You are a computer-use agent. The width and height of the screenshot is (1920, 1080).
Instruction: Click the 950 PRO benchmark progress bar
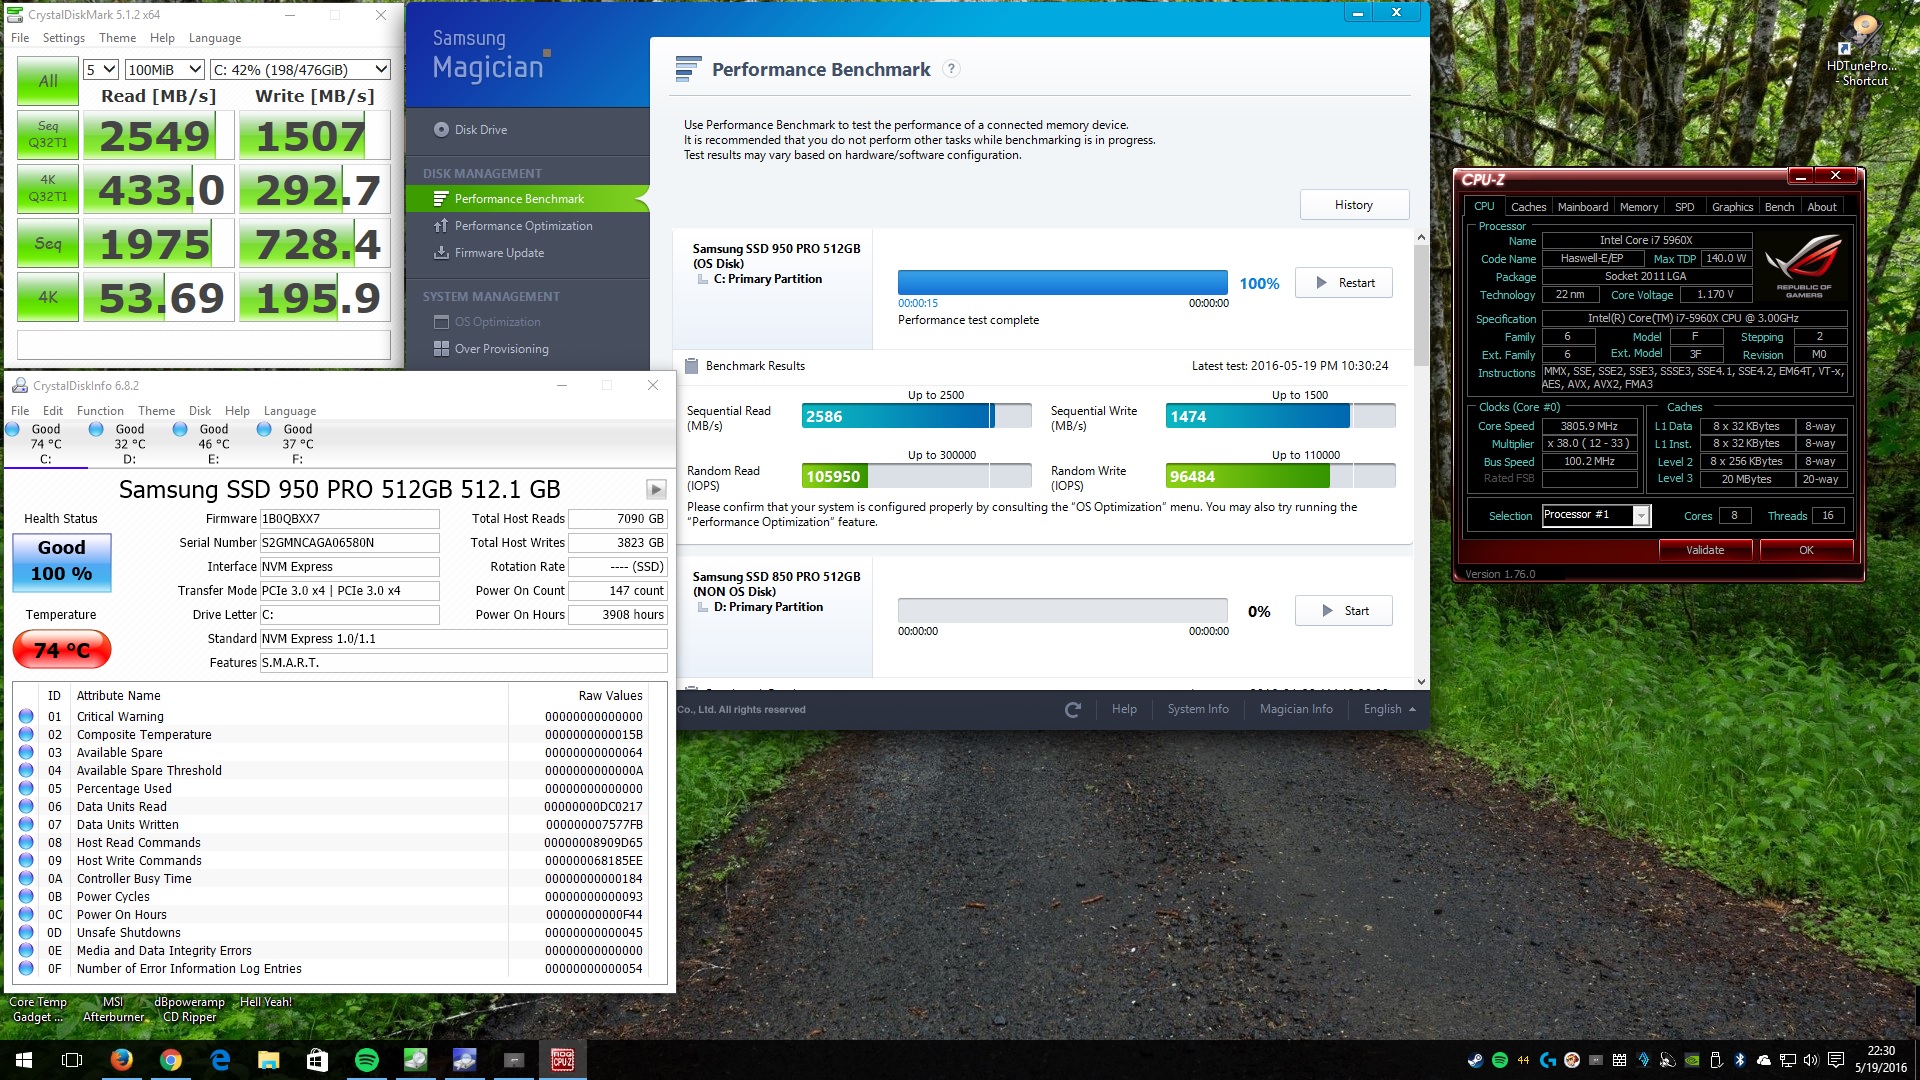click(x=1062, y=282)
